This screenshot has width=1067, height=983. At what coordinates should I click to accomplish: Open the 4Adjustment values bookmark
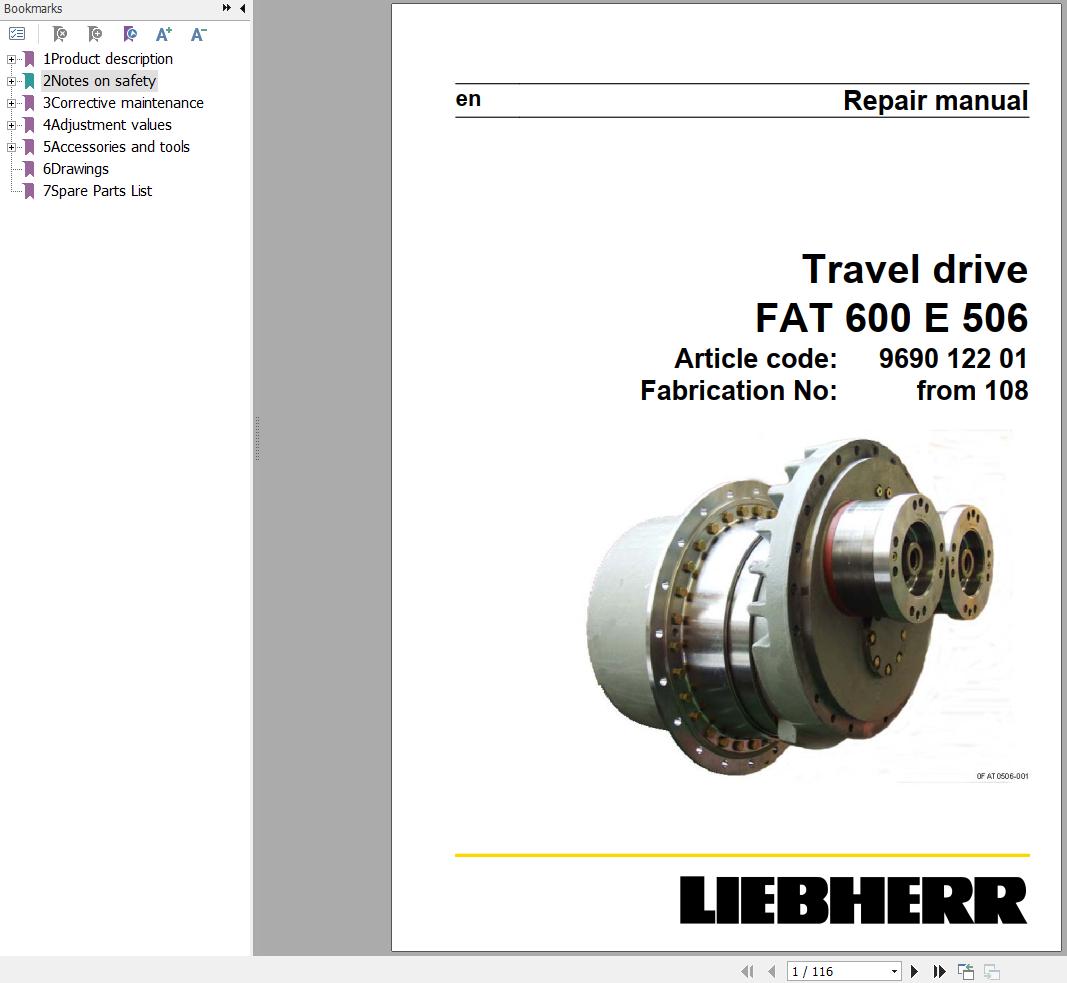pos(107,125)
